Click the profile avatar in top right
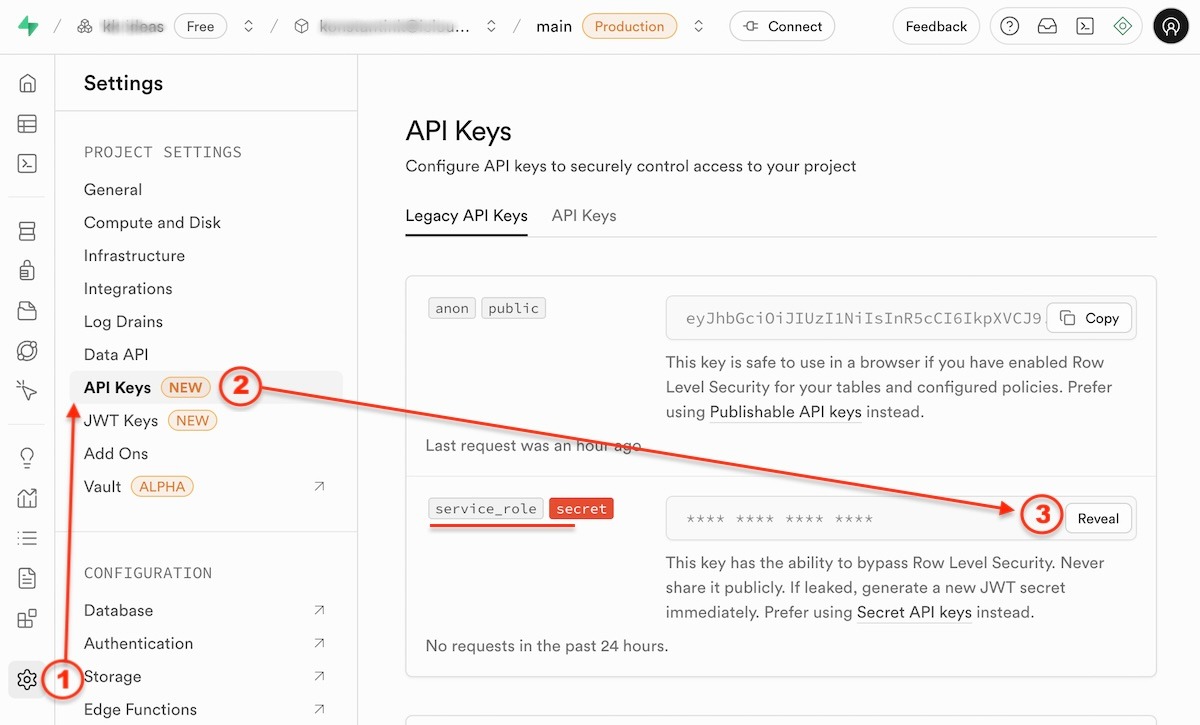 click(x=1171, y=26)
